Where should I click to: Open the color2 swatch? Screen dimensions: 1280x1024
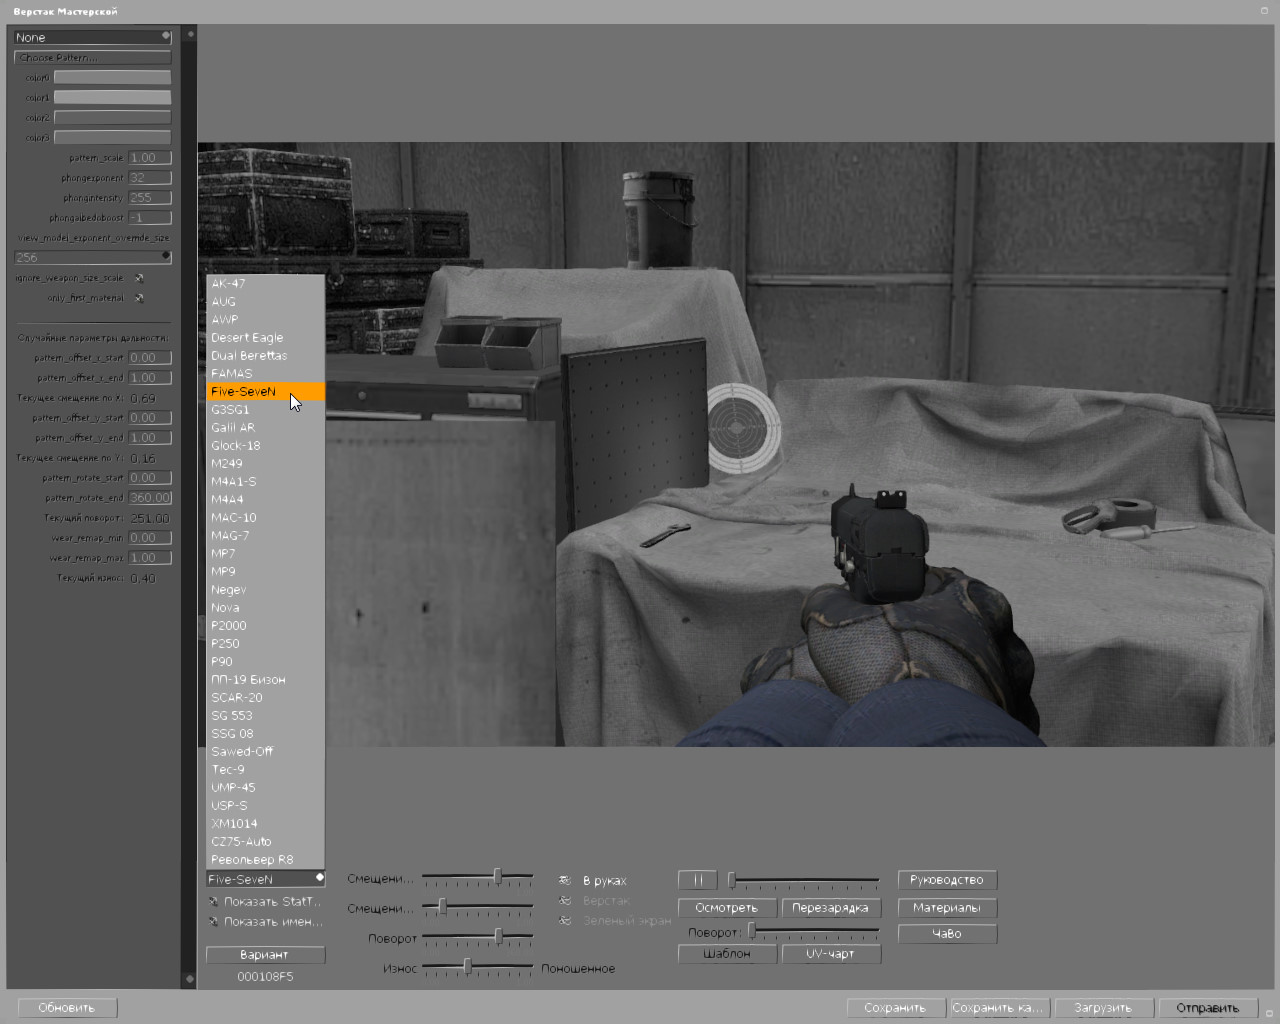pyautogui.click(x=112, y=117)
